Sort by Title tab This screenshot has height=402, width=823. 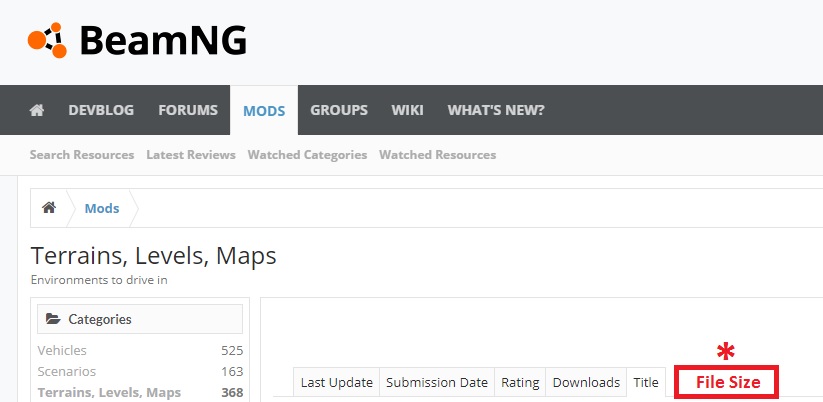646,382
